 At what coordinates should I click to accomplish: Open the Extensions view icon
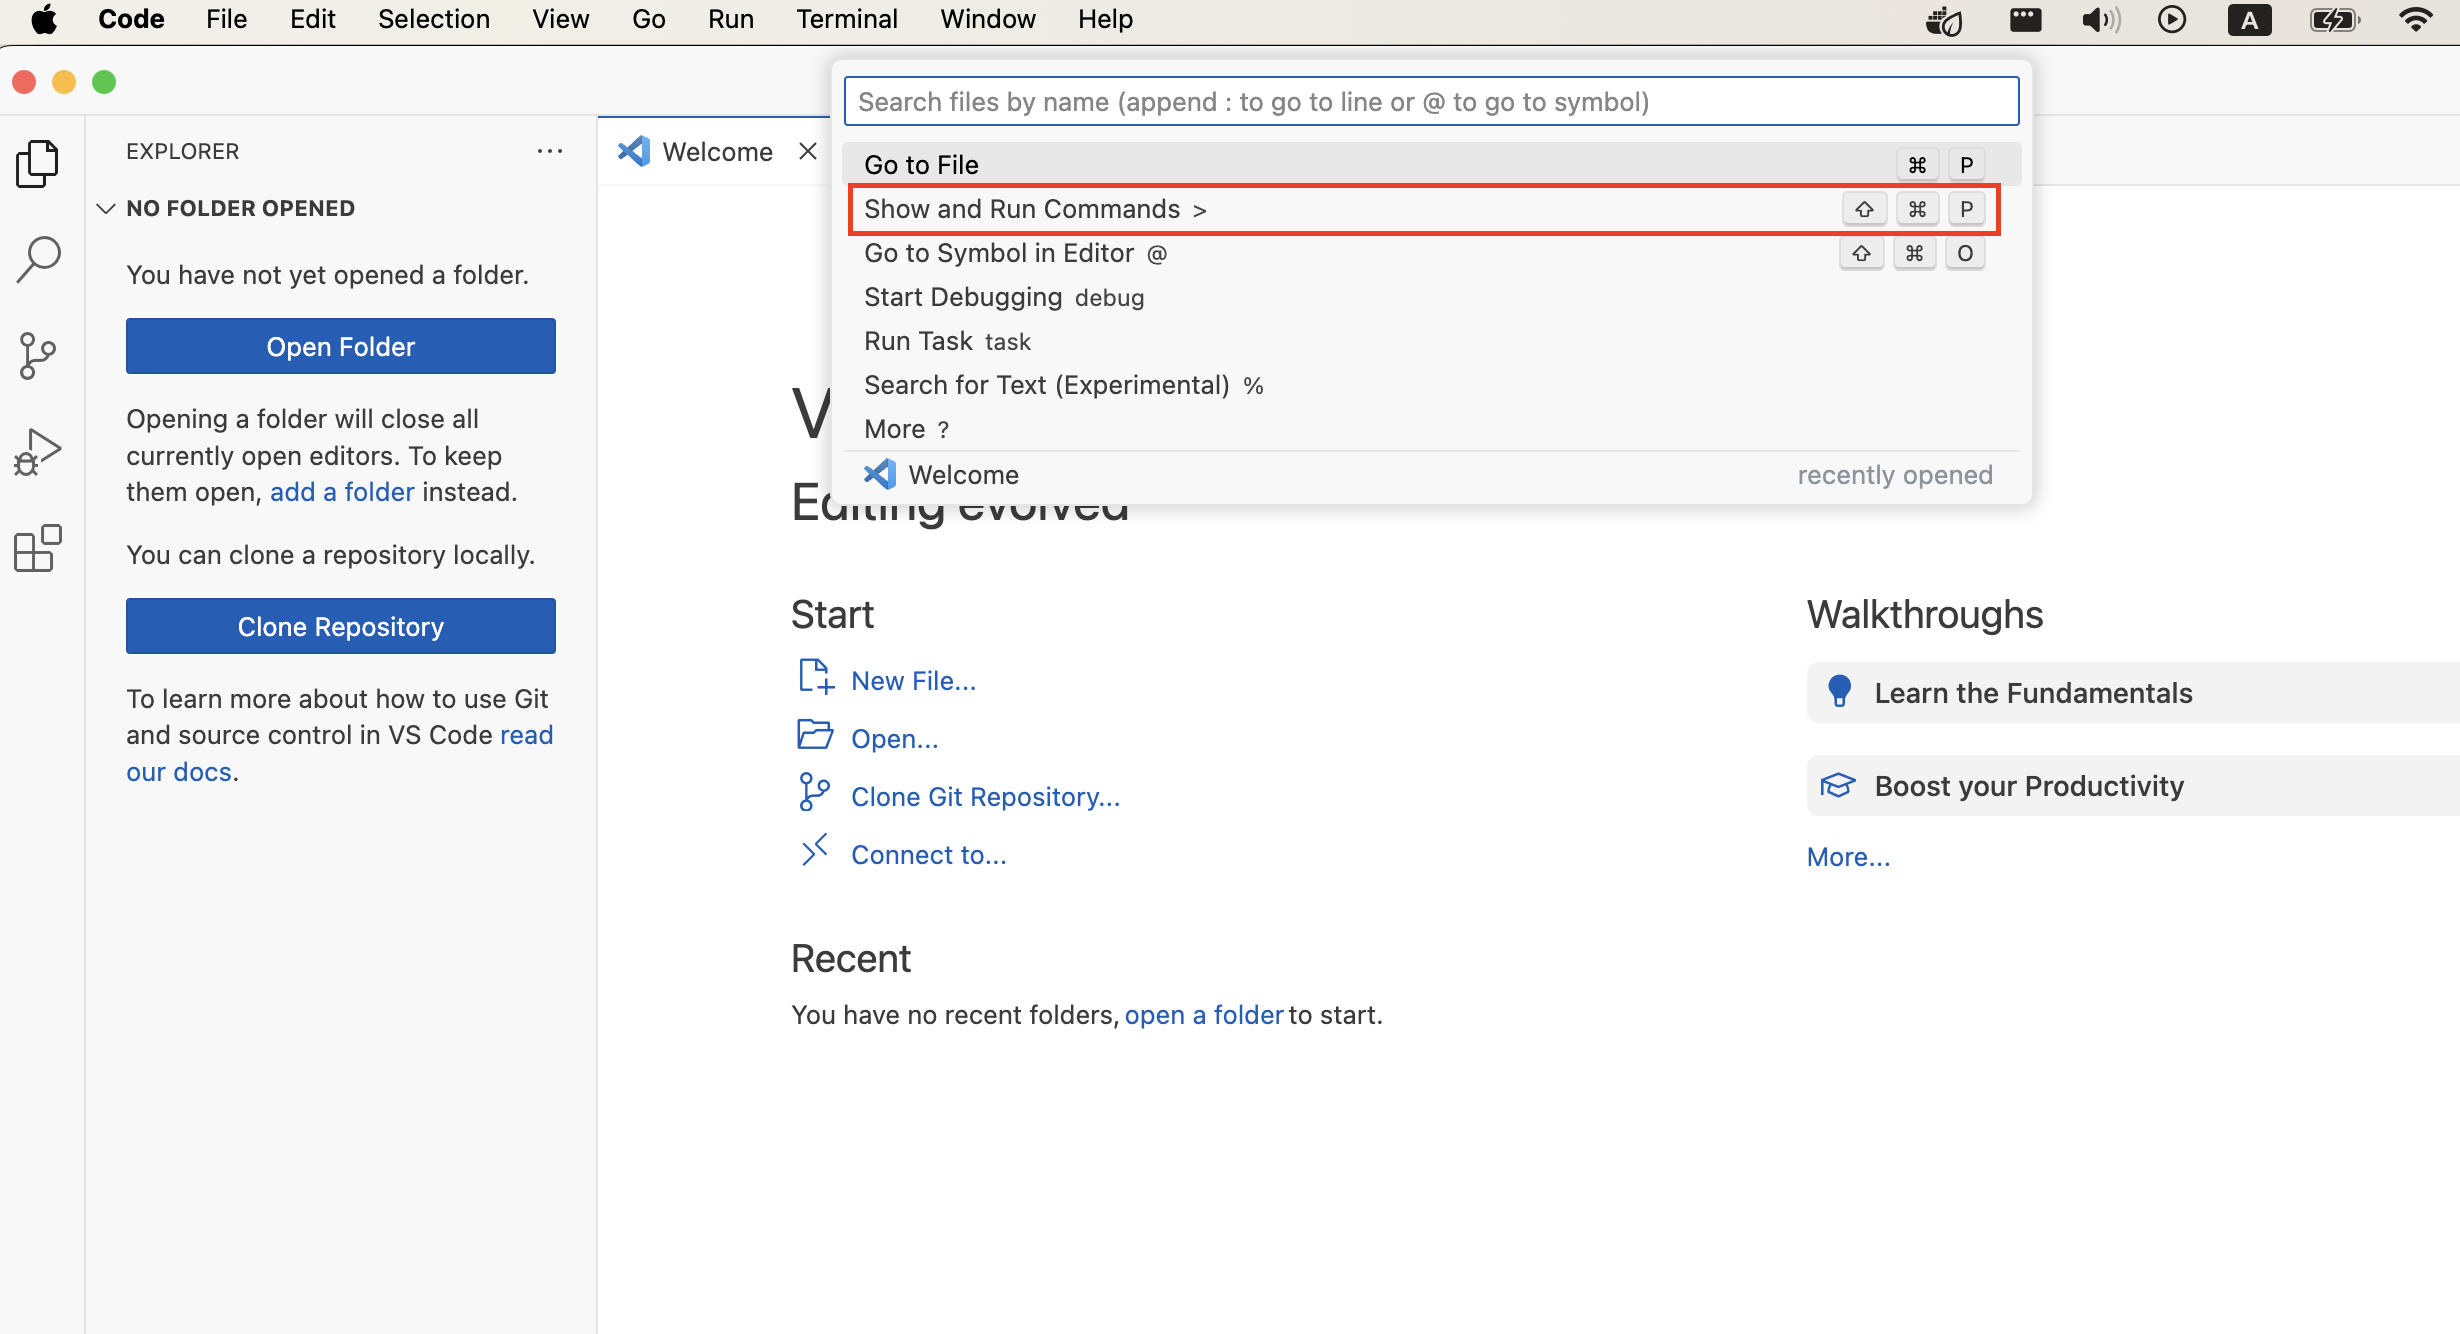(38, 548)
